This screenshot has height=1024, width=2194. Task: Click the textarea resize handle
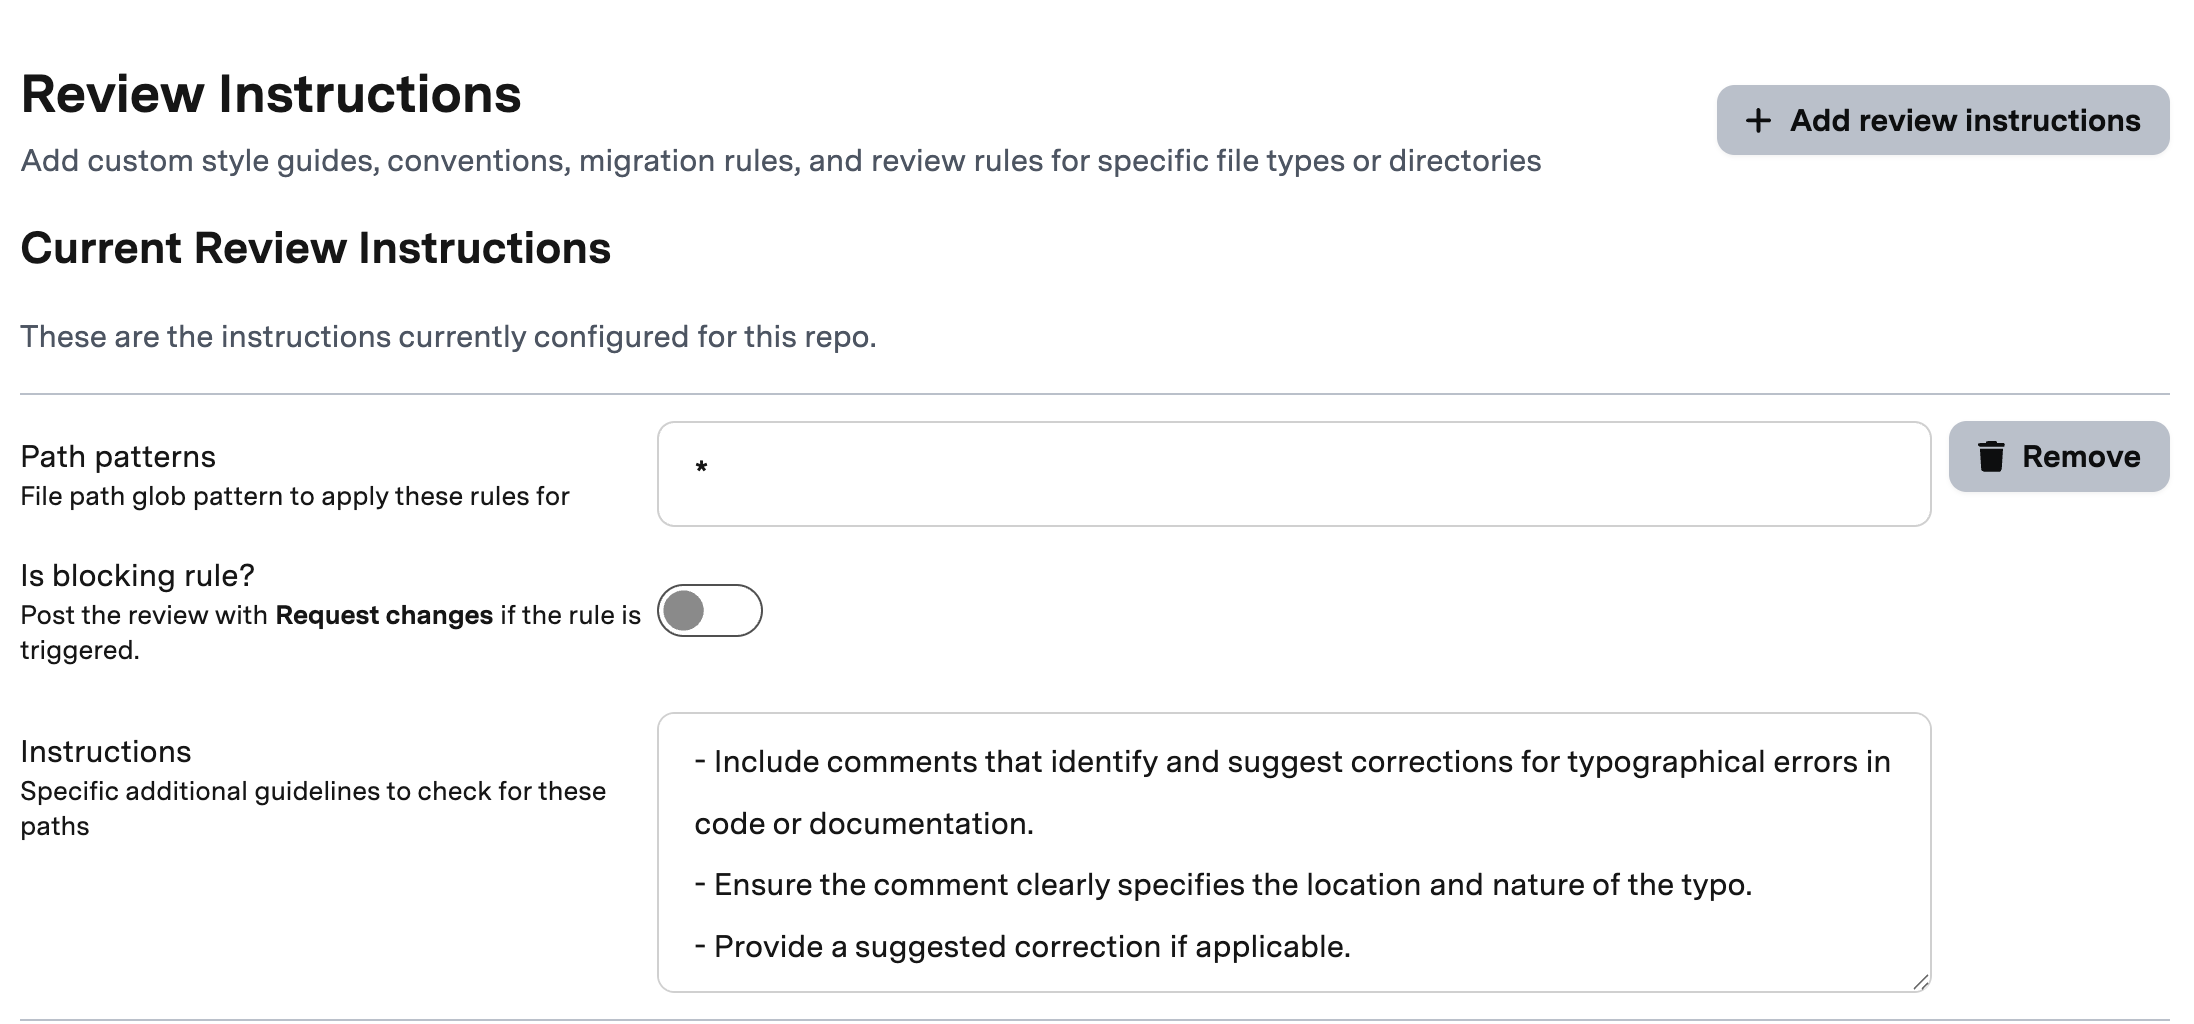1919,983
